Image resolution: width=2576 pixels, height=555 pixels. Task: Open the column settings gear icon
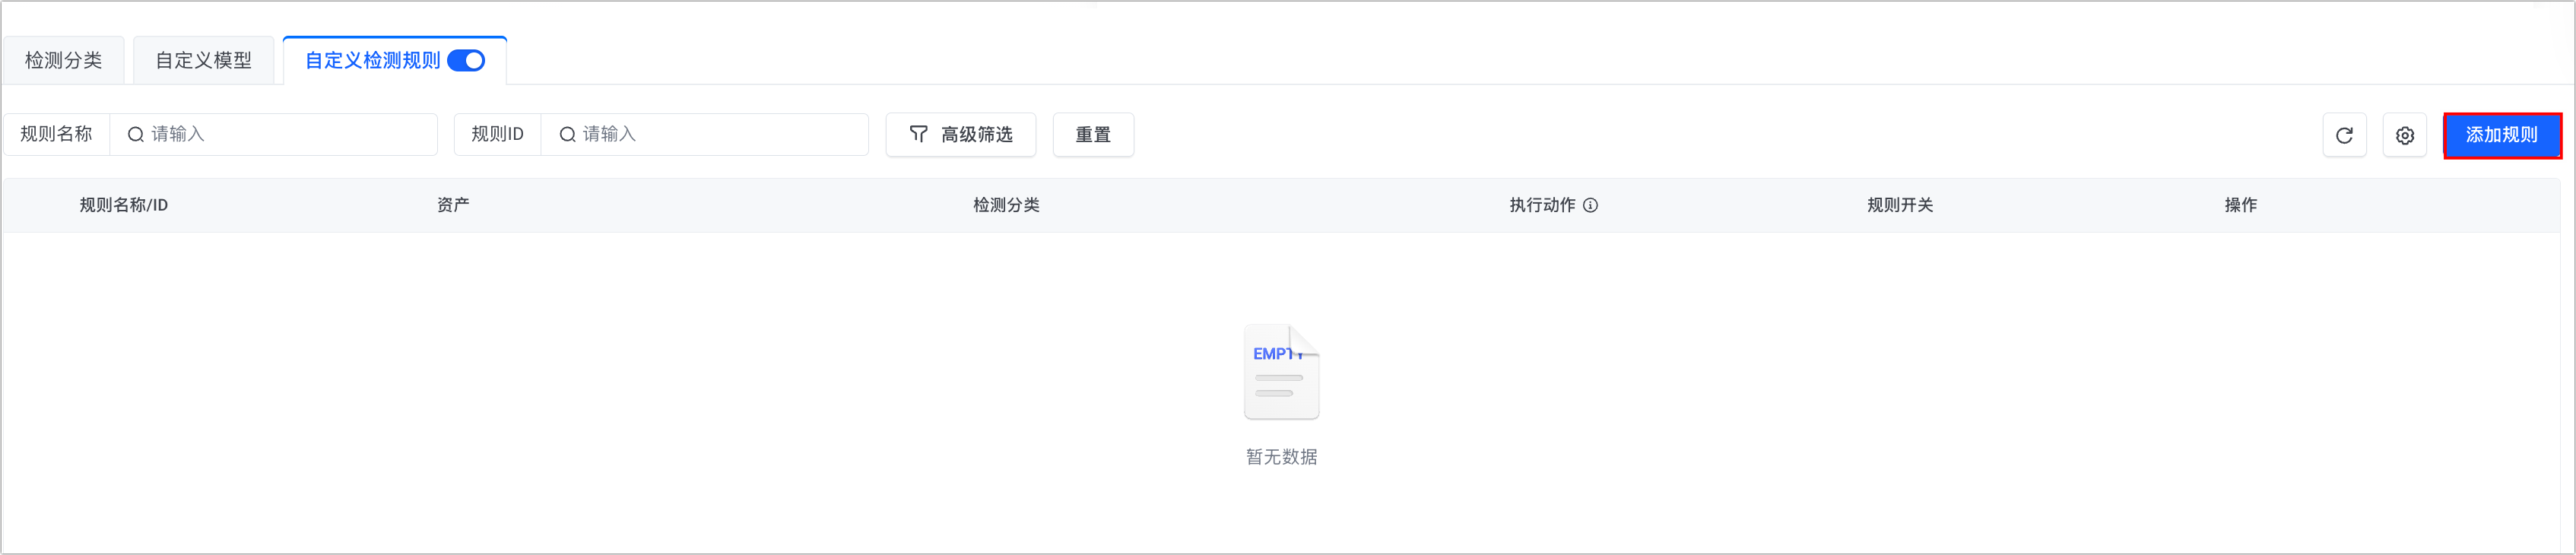click(x=2404, y=135)
